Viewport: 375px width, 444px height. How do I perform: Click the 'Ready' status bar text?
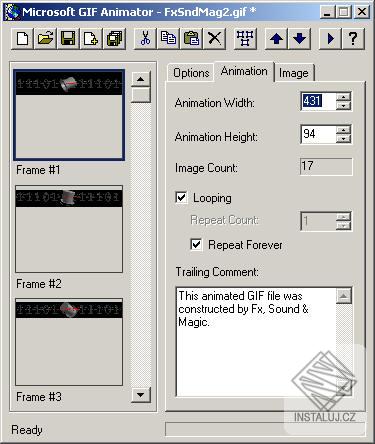(x=27, y=430)
